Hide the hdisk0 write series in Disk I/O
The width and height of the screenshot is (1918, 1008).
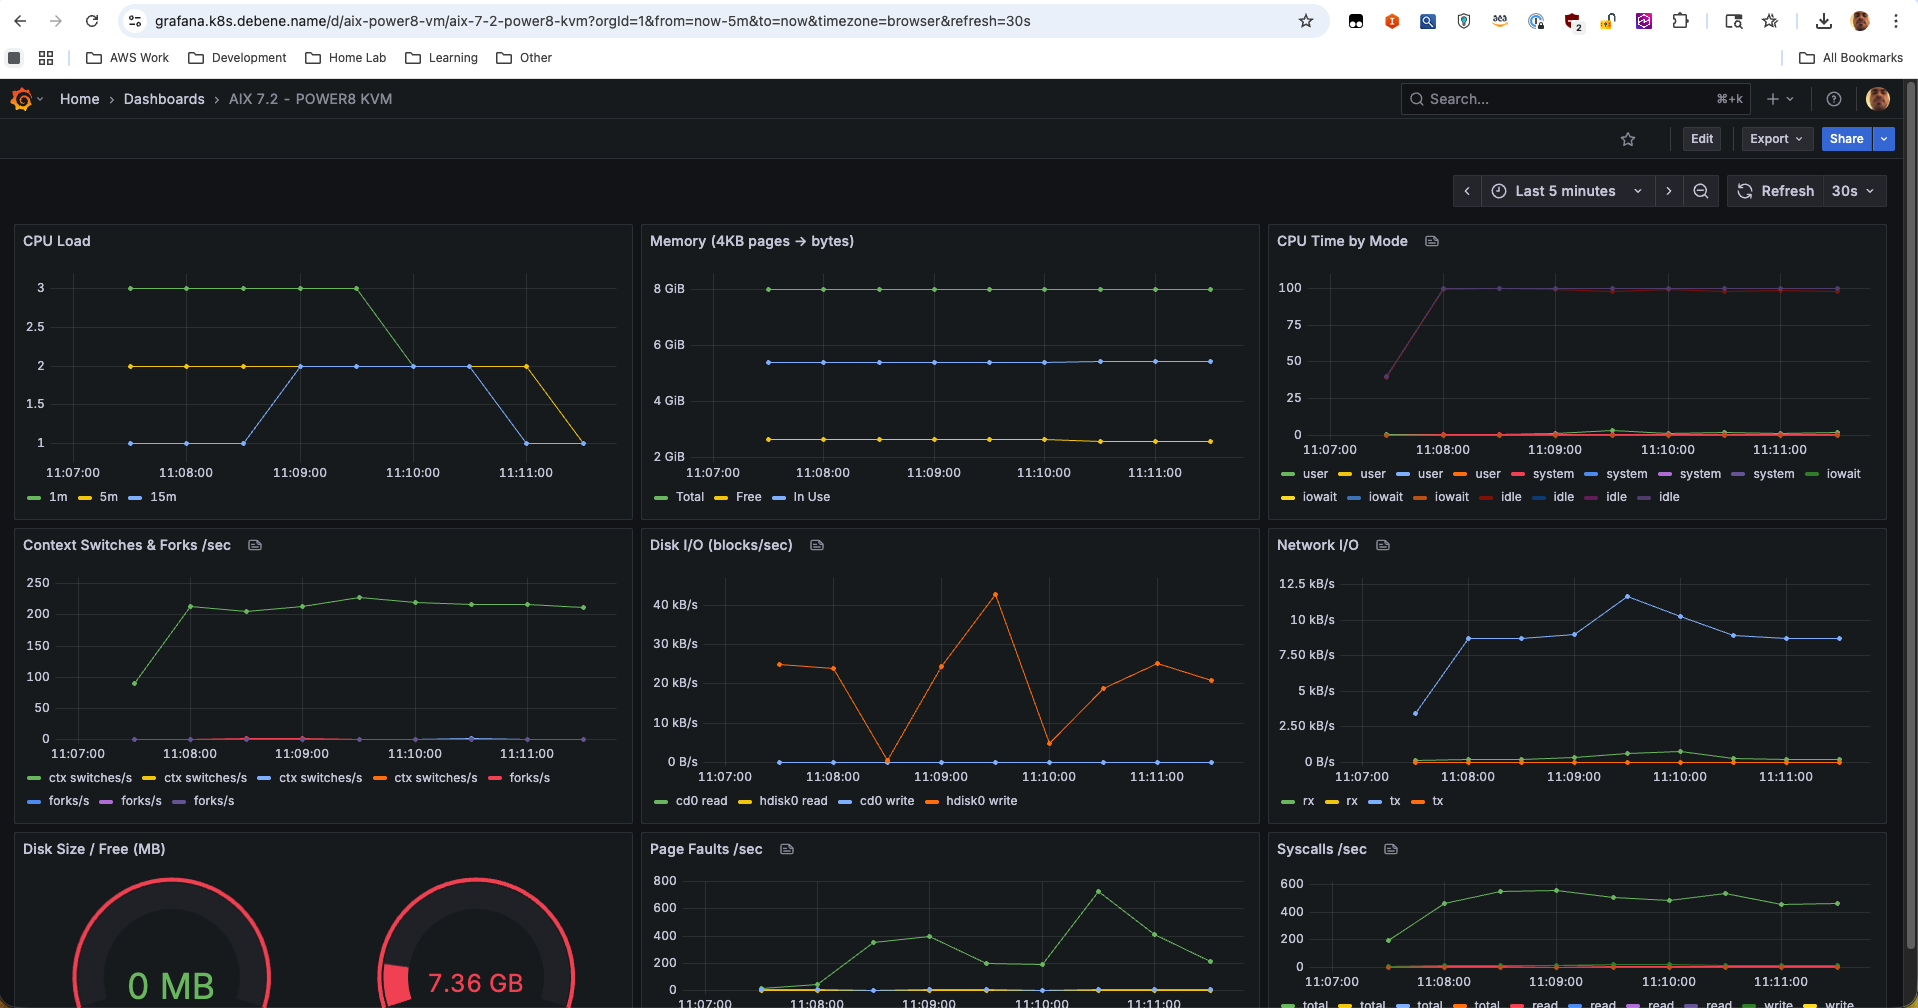[983, 801]
